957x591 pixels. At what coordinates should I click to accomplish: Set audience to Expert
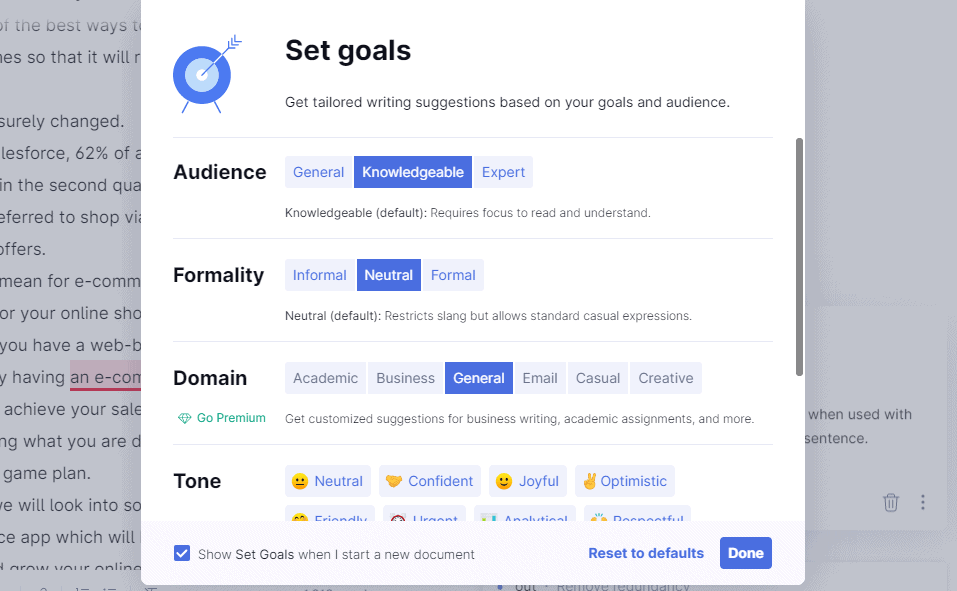coord(503,172)
